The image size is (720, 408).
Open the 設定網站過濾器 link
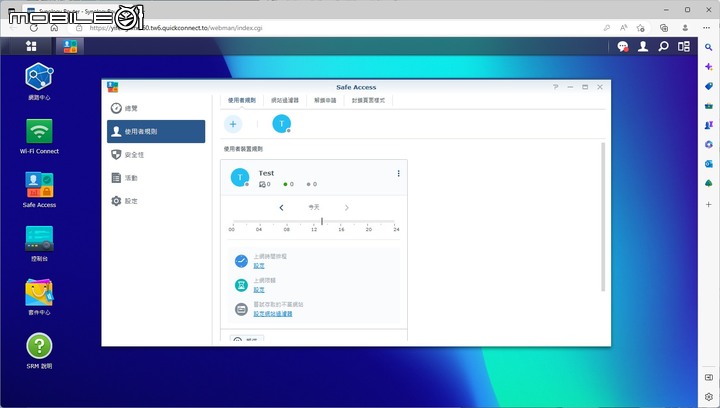(273, 314)
